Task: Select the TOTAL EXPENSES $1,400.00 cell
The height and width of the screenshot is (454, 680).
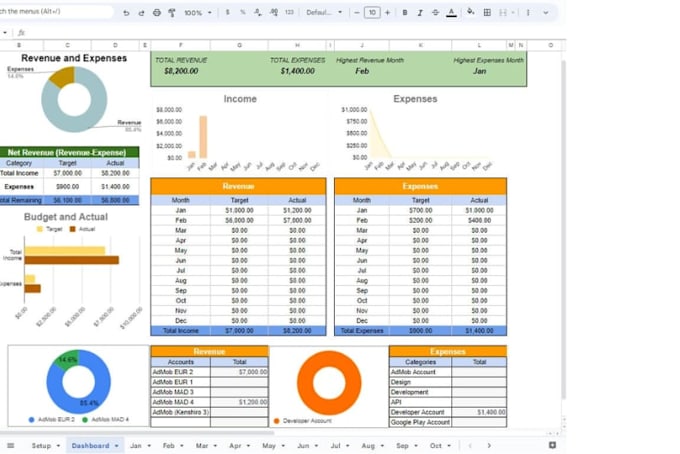Action: pyautogui.click(x=297, y=71)
